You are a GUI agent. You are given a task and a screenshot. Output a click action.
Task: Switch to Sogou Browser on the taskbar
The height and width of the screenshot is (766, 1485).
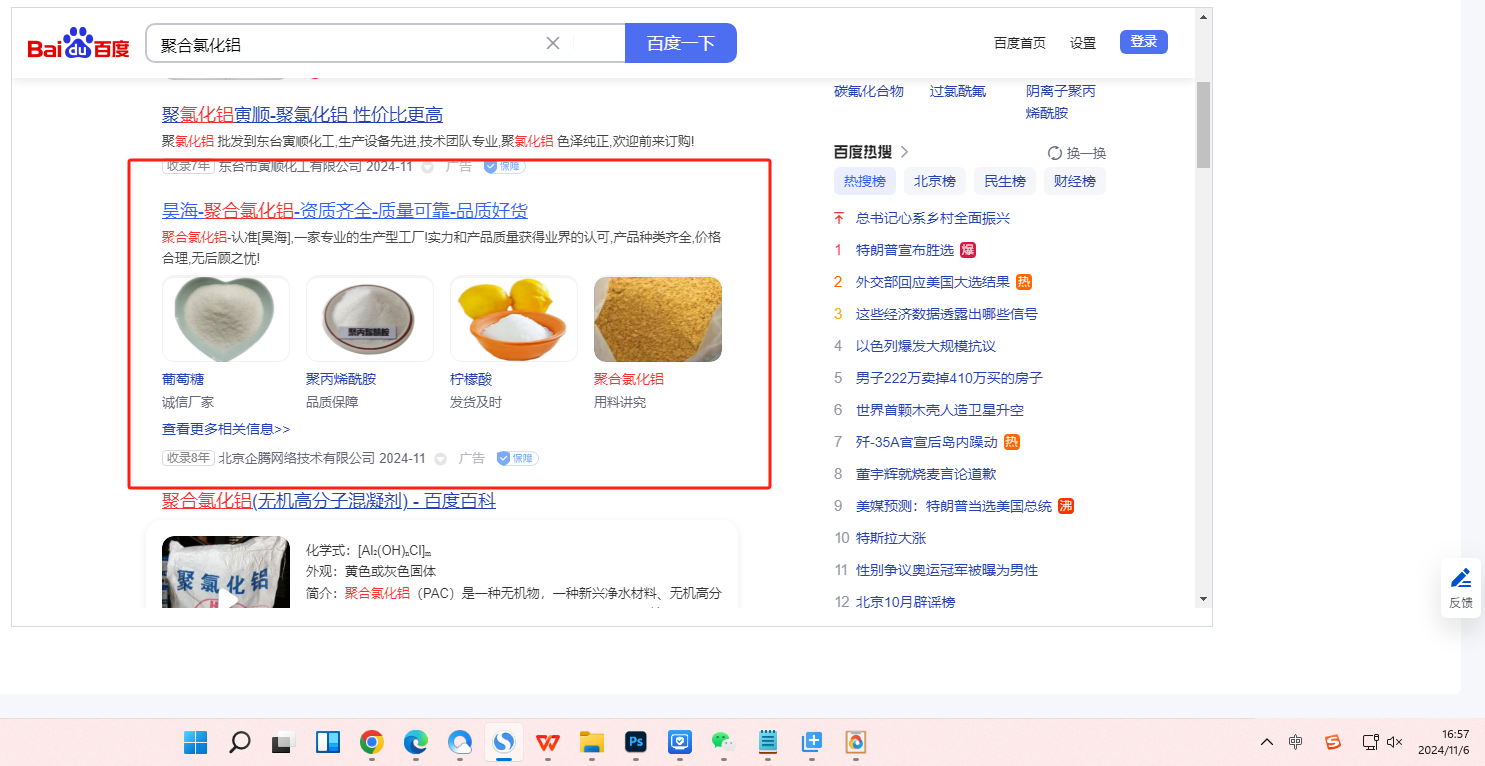(504, 742)
